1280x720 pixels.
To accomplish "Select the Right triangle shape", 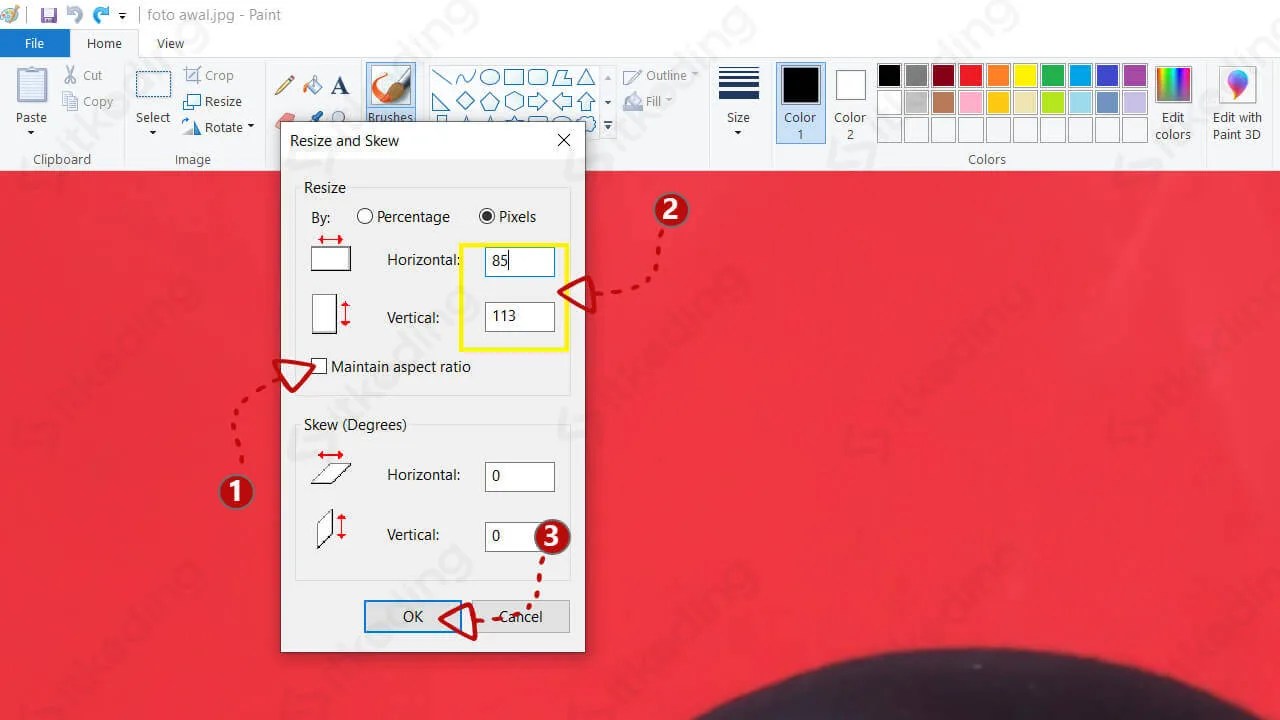I will point(441,101).
